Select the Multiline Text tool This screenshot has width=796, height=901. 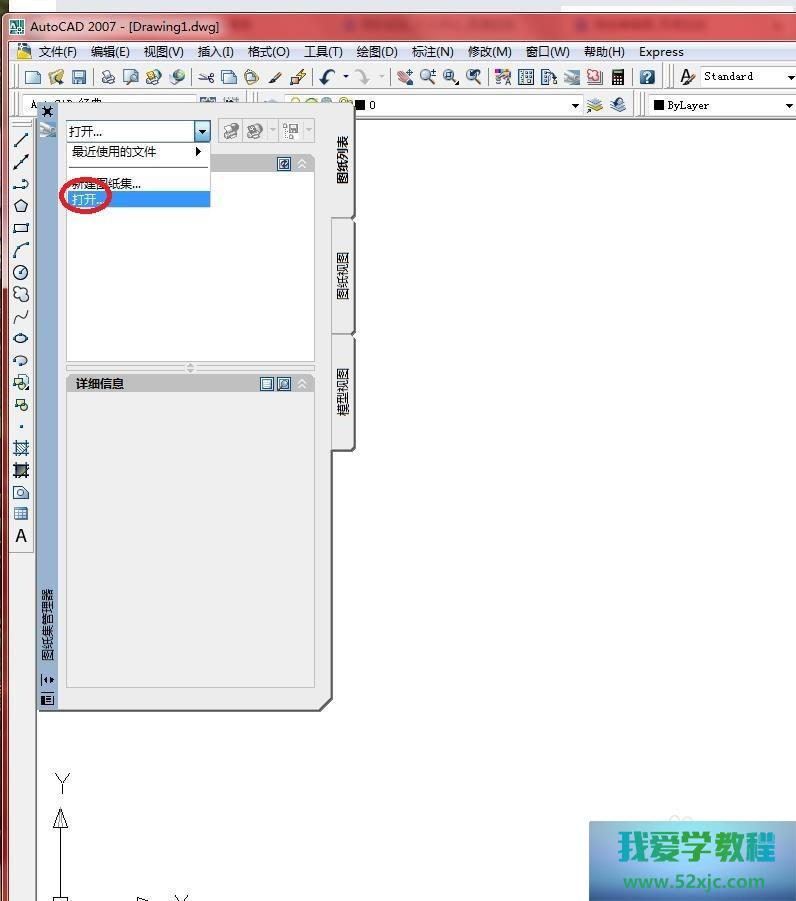21,536
